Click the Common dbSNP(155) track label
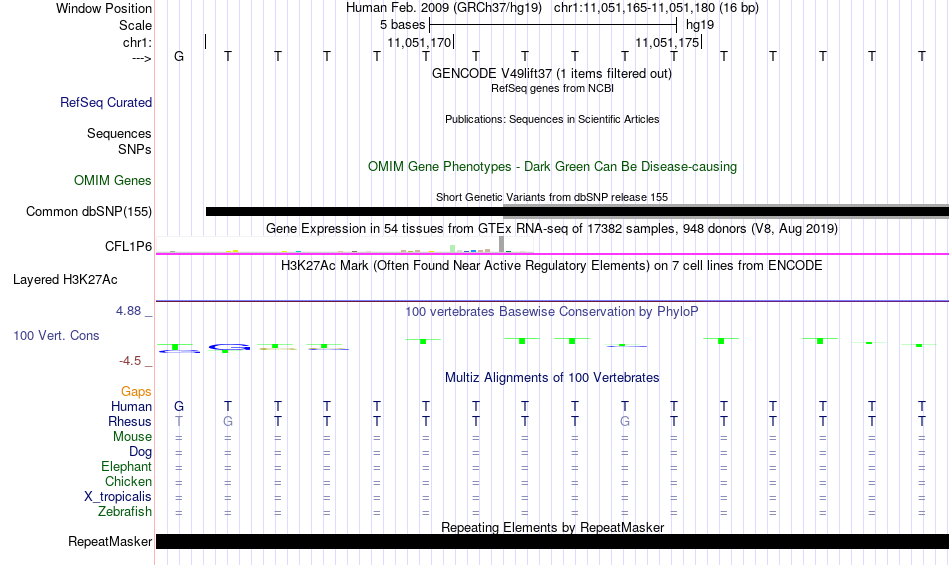The height and width of the screenshot is (565, 950). coord(89,211)
